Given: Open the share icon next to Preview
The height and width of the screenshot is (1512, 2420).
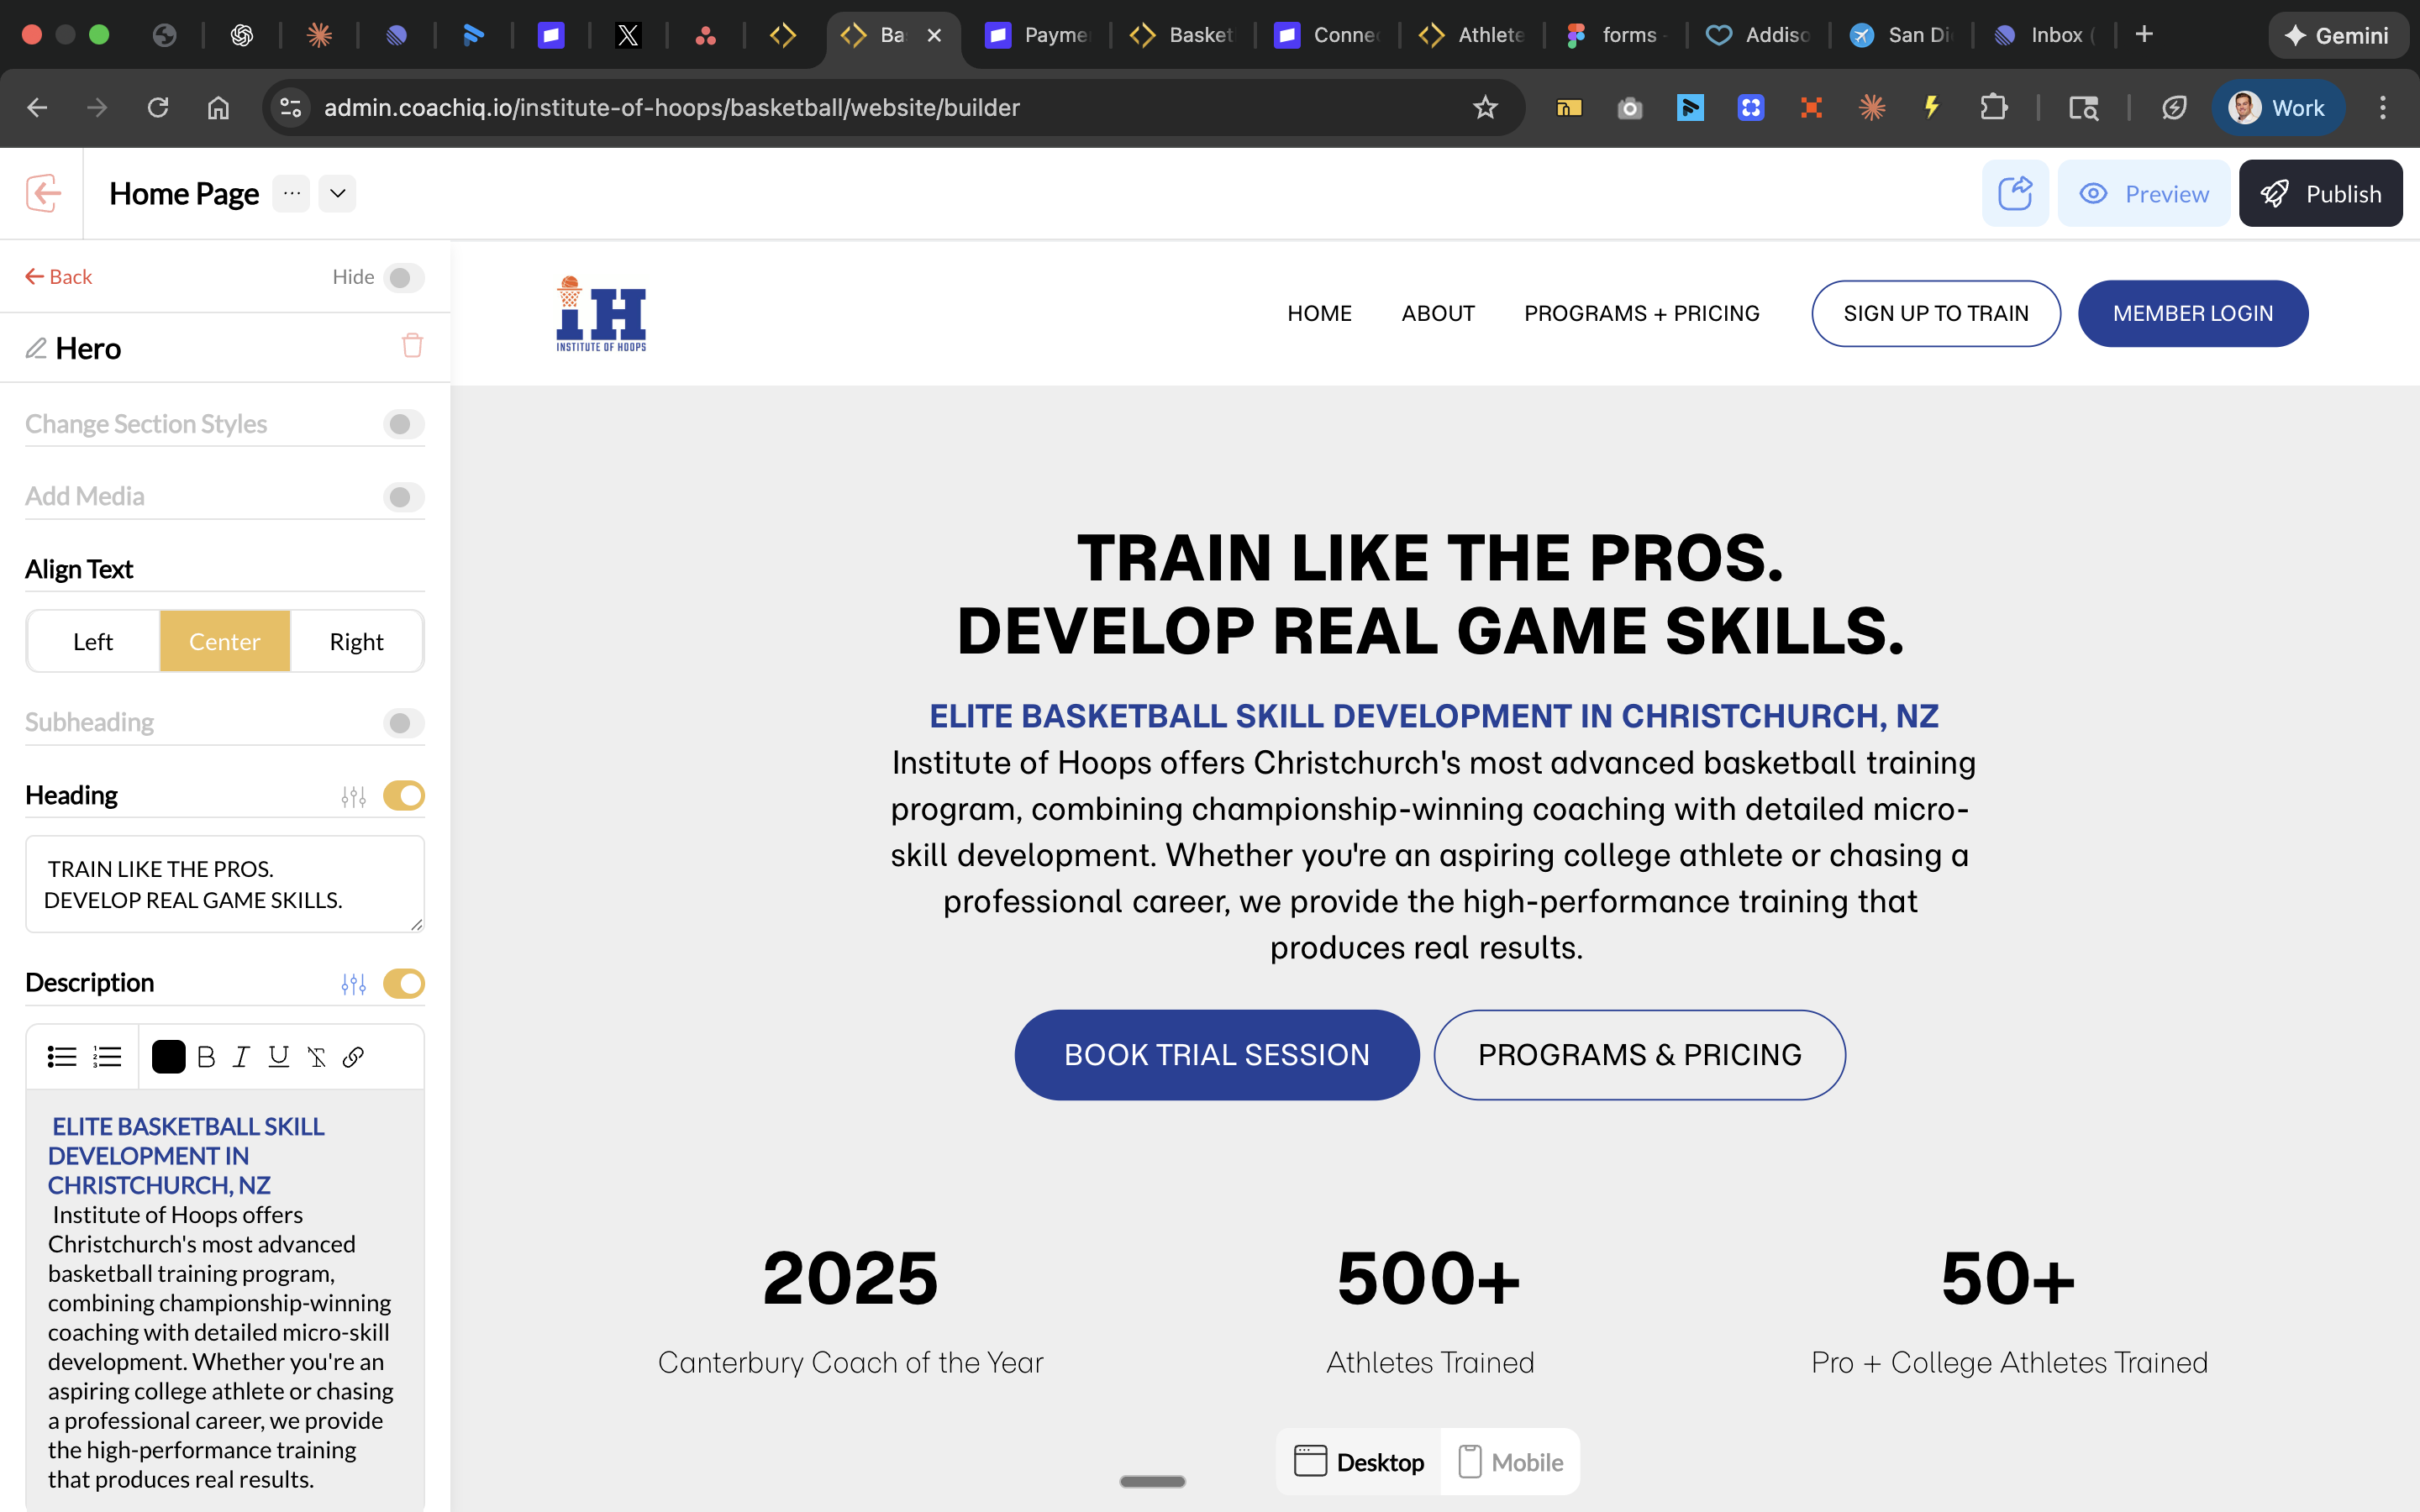Looking at the screenshot, I should pos(2014,193).
